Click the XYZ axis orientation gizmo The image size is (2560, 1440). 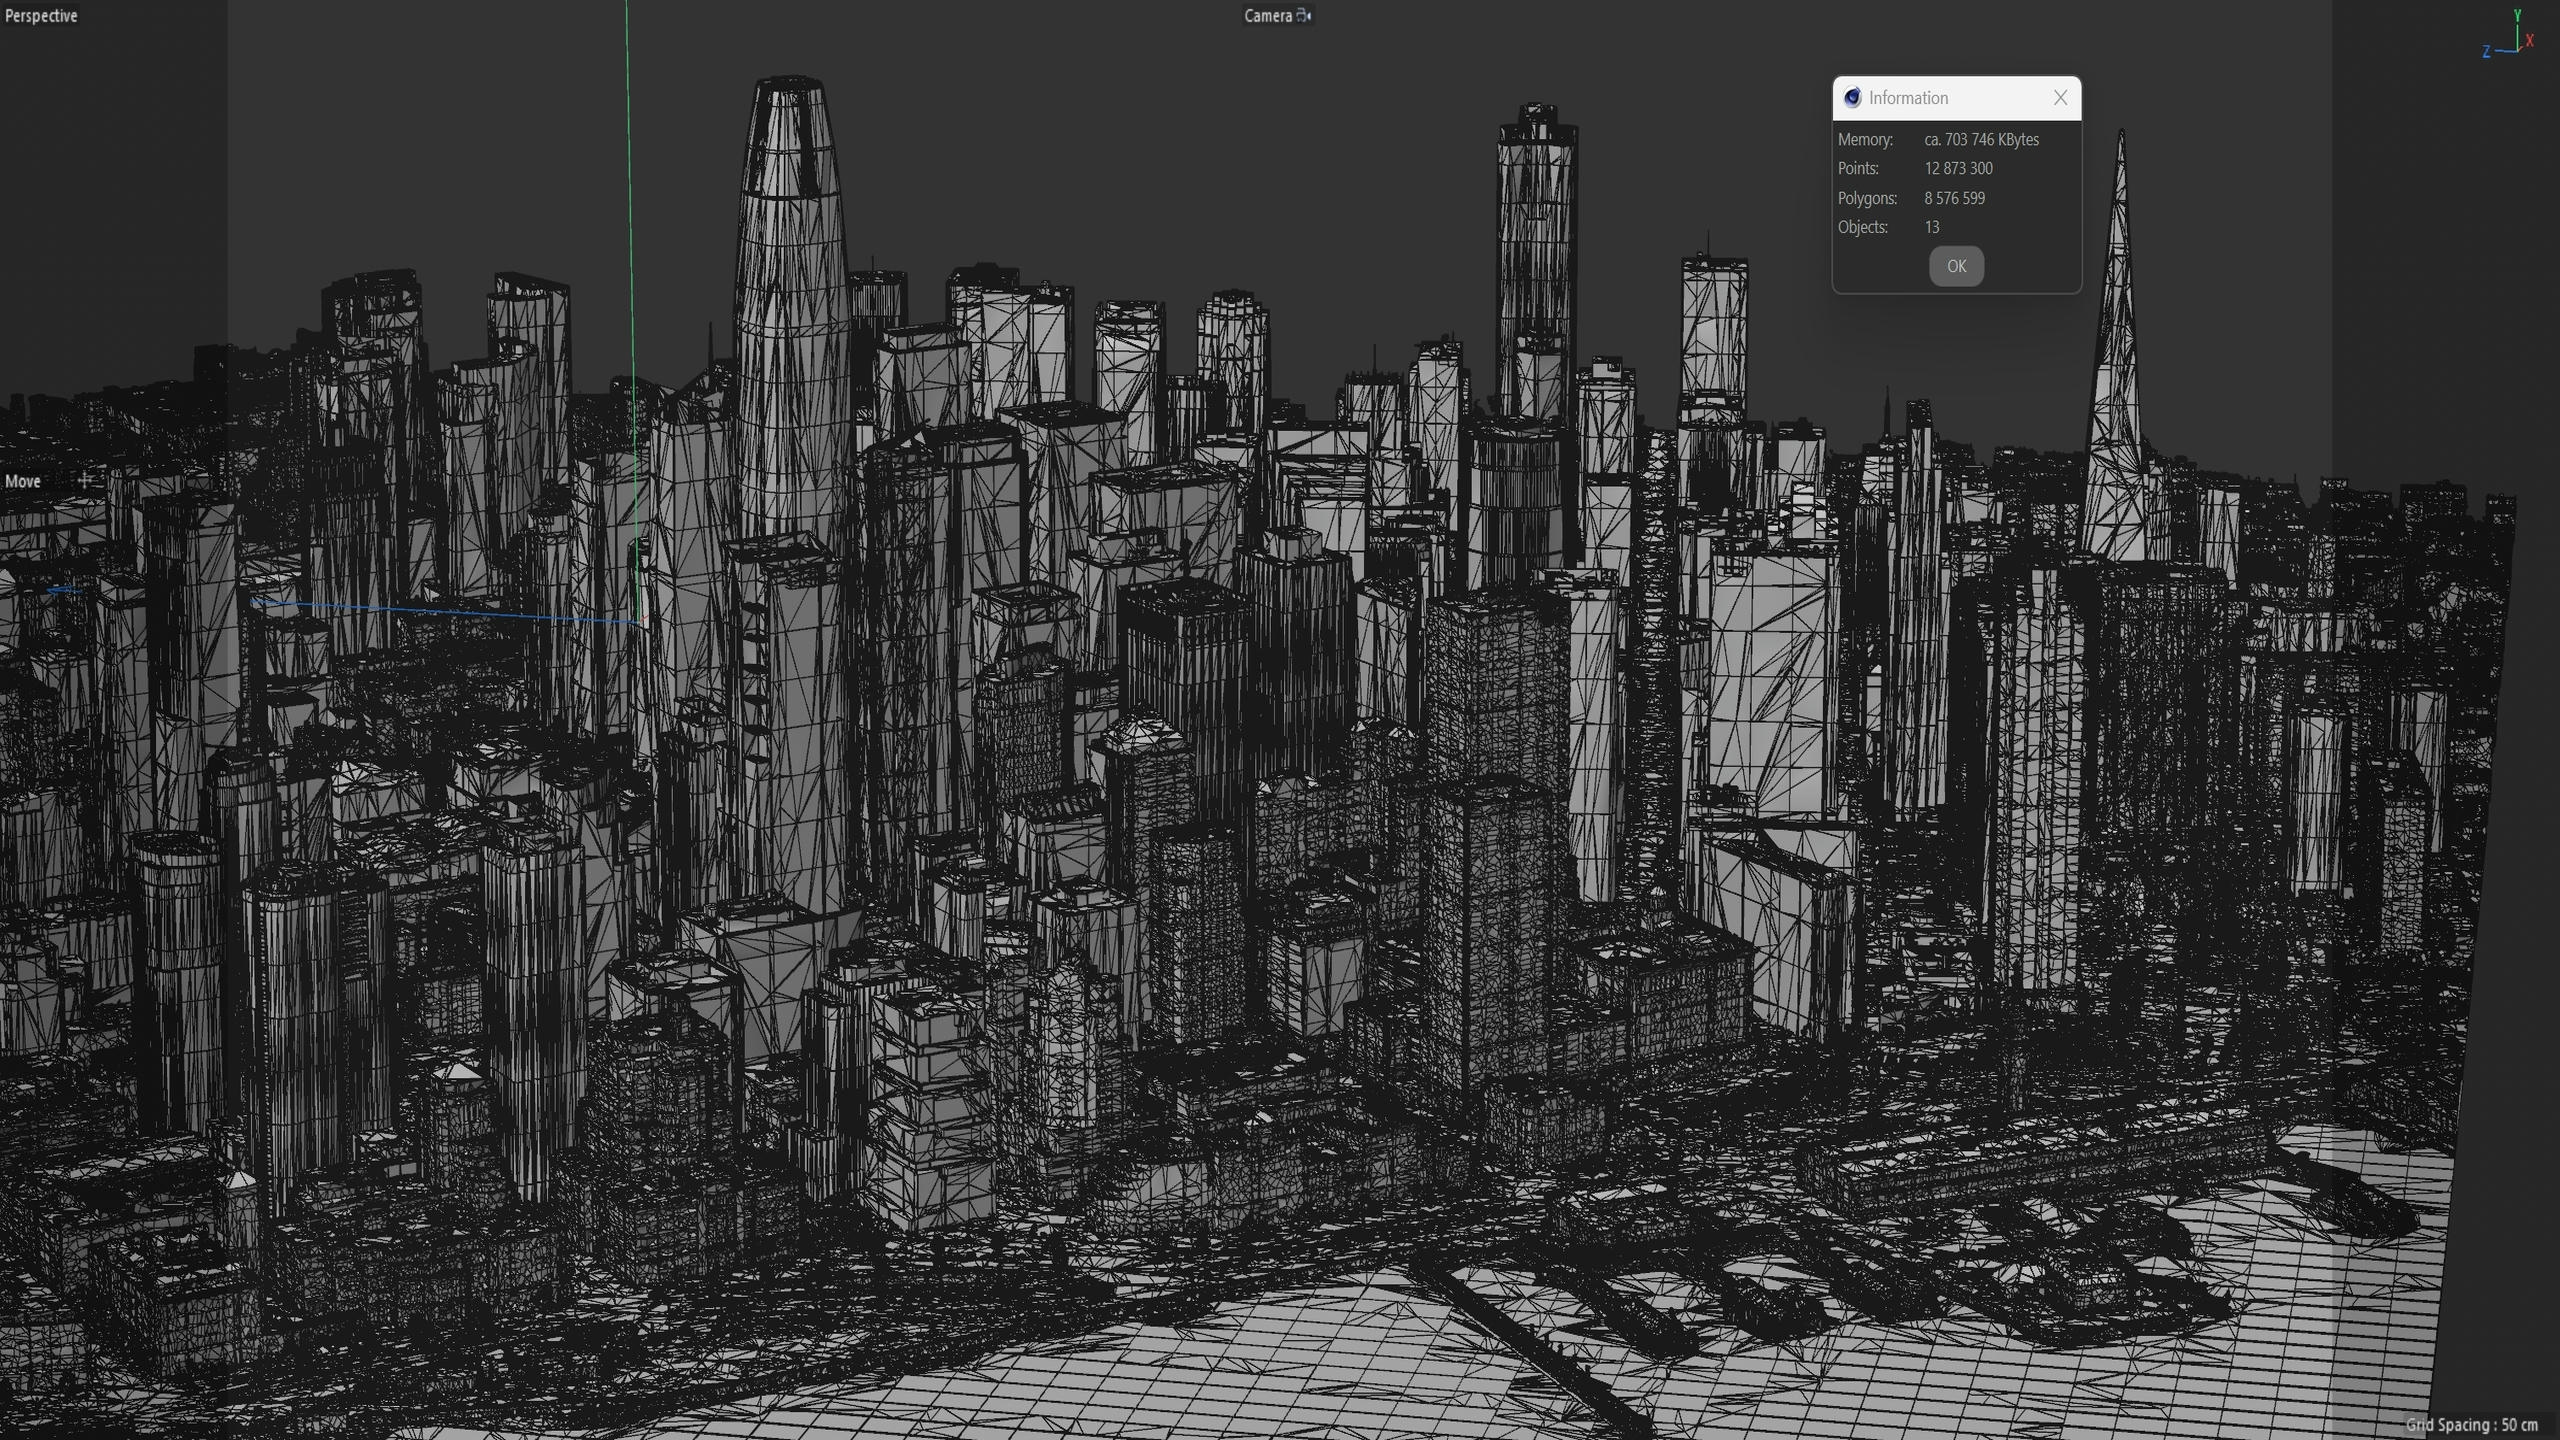coord(2508,35)
